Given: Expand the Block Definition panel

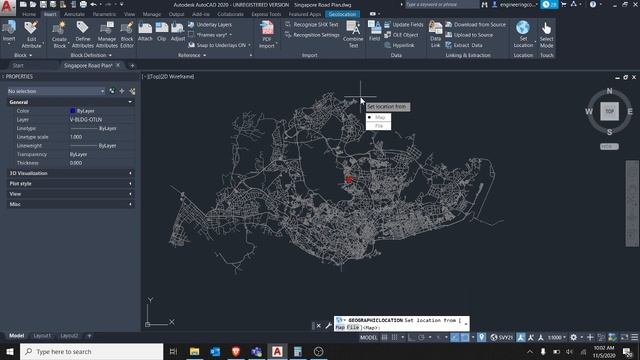Looking at the screenshot, I should coord(91,55).
